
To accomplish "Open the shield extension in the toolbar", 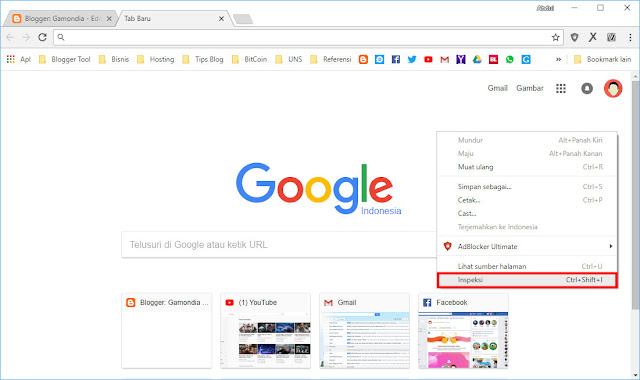I will coord(574,37).
